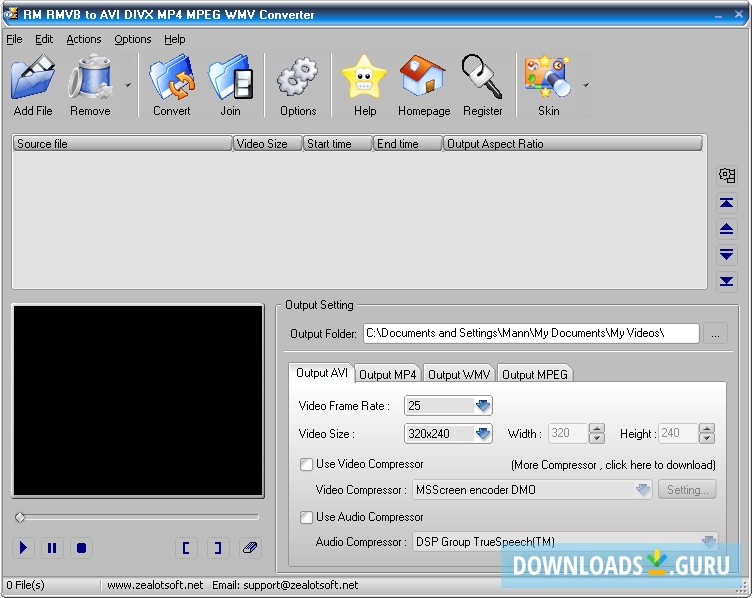Set end mark with right bracket button
The height and width of the screenshot is (598, 752).
218,548
